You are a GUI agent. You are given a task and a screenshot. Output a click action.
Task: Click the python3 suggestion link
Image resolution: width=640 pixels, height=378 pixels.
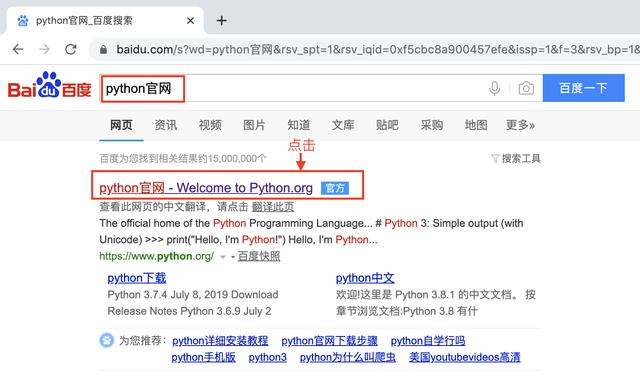click(x=267, y=357)
